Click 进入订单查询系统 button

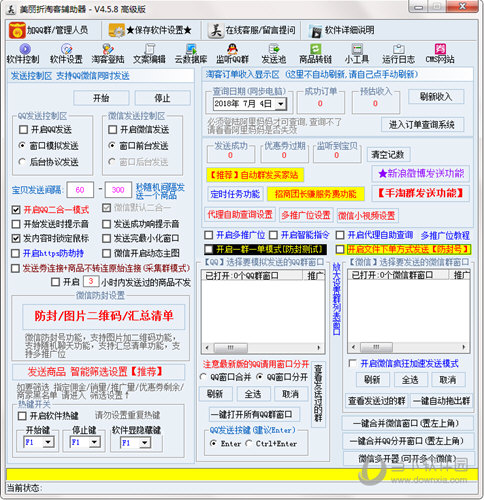click(422, 125)
